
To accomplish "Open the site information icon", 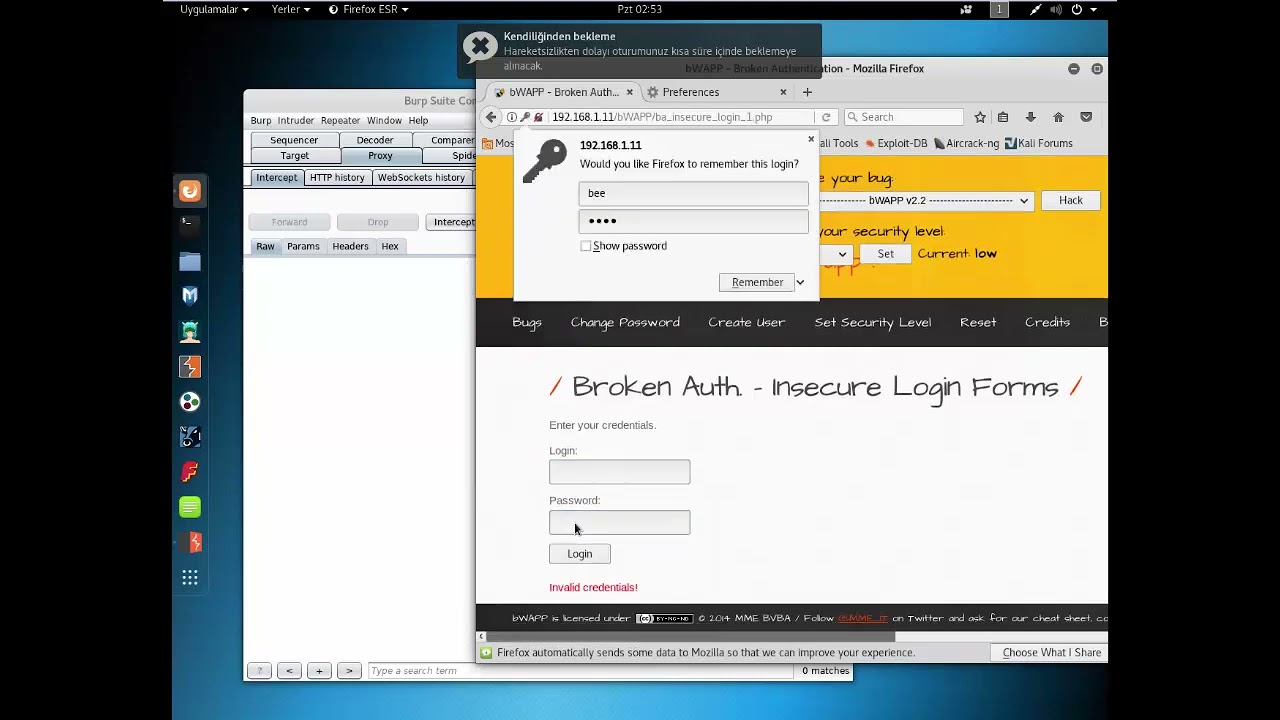I will pyautogui.click(x=511, y=117).
